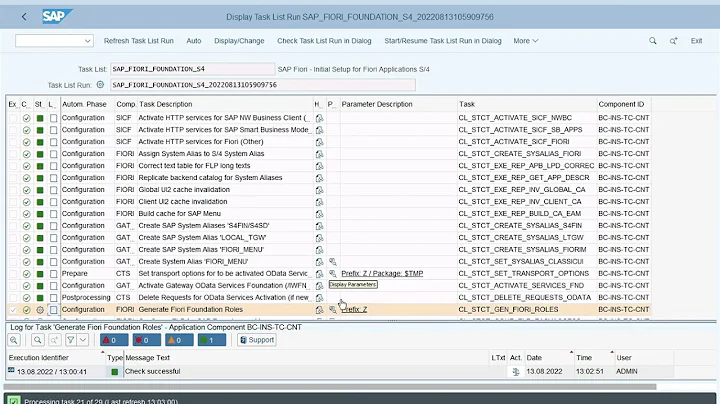The image size is (720, 404).
Task: Click running status icon of Generate Fiori Foundation Roles
Action: [40, 309]
